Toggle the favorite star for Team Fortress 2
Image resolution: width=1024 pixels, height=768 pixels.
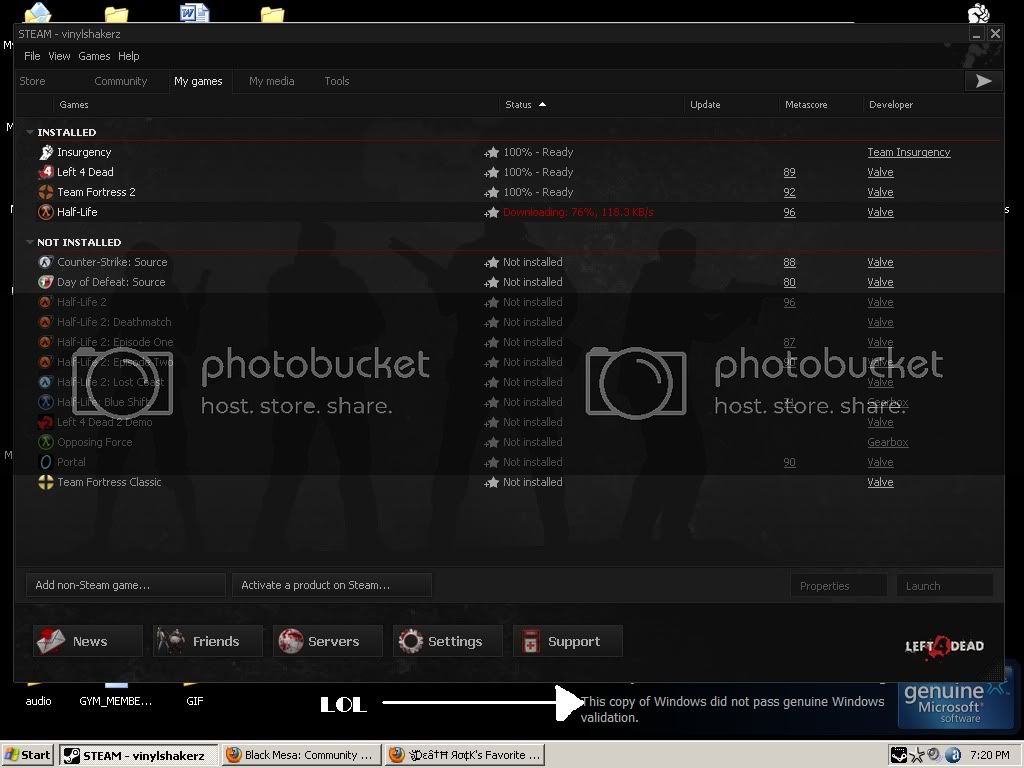tap(491, 193)
